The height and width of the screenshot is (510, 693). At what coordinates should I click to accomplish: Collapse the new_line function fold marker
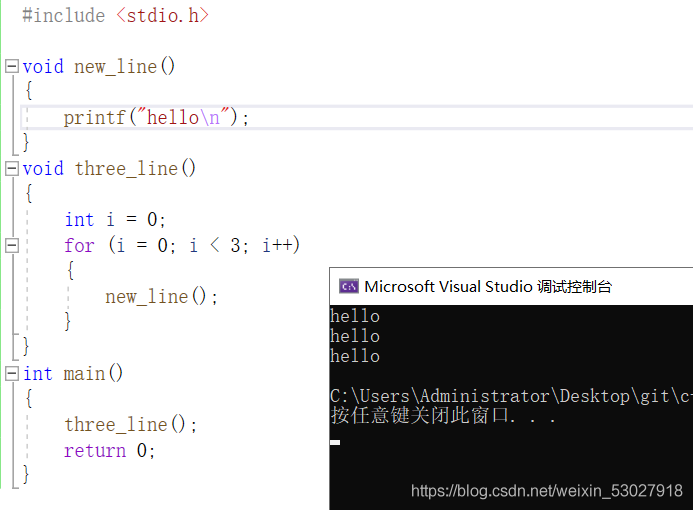[12, 66]
